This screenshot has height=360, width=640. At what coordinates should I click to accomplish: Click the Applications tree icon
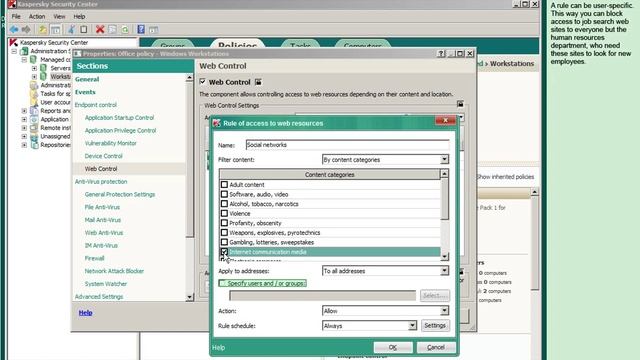click(34, 119)
